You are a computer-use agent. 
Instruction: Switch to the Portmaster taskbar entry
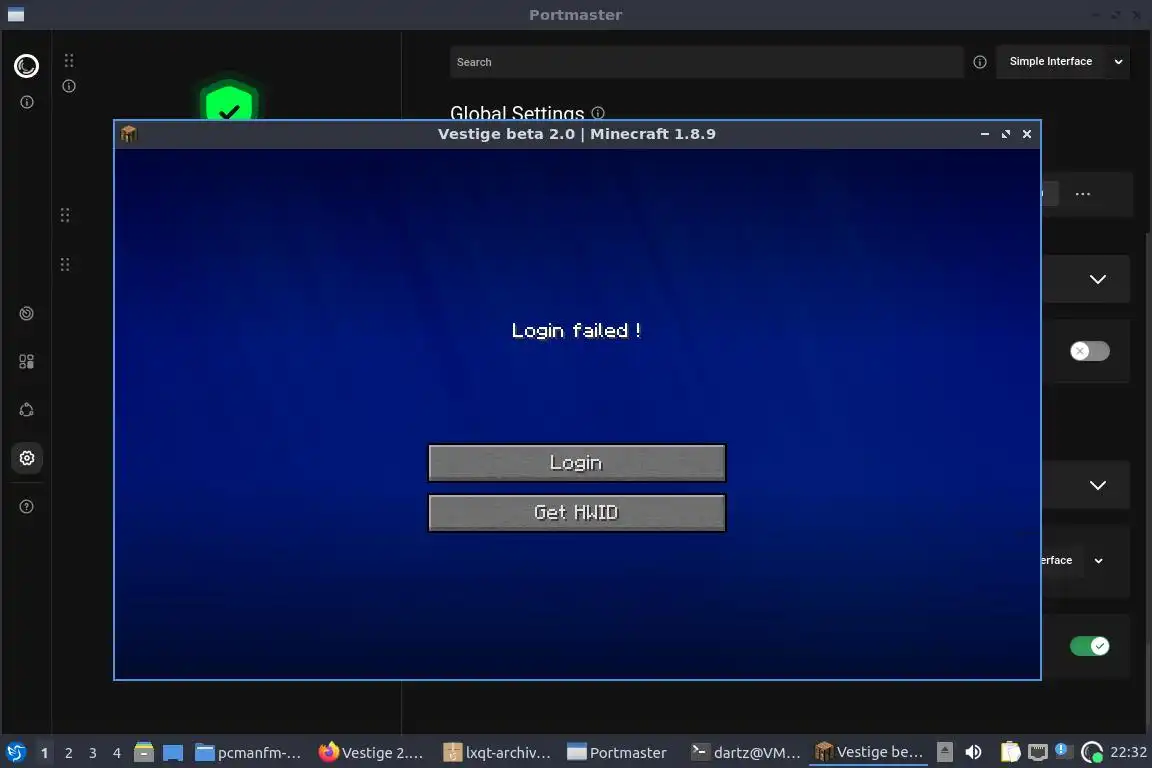pyautogui.click(x=619, y=753)
